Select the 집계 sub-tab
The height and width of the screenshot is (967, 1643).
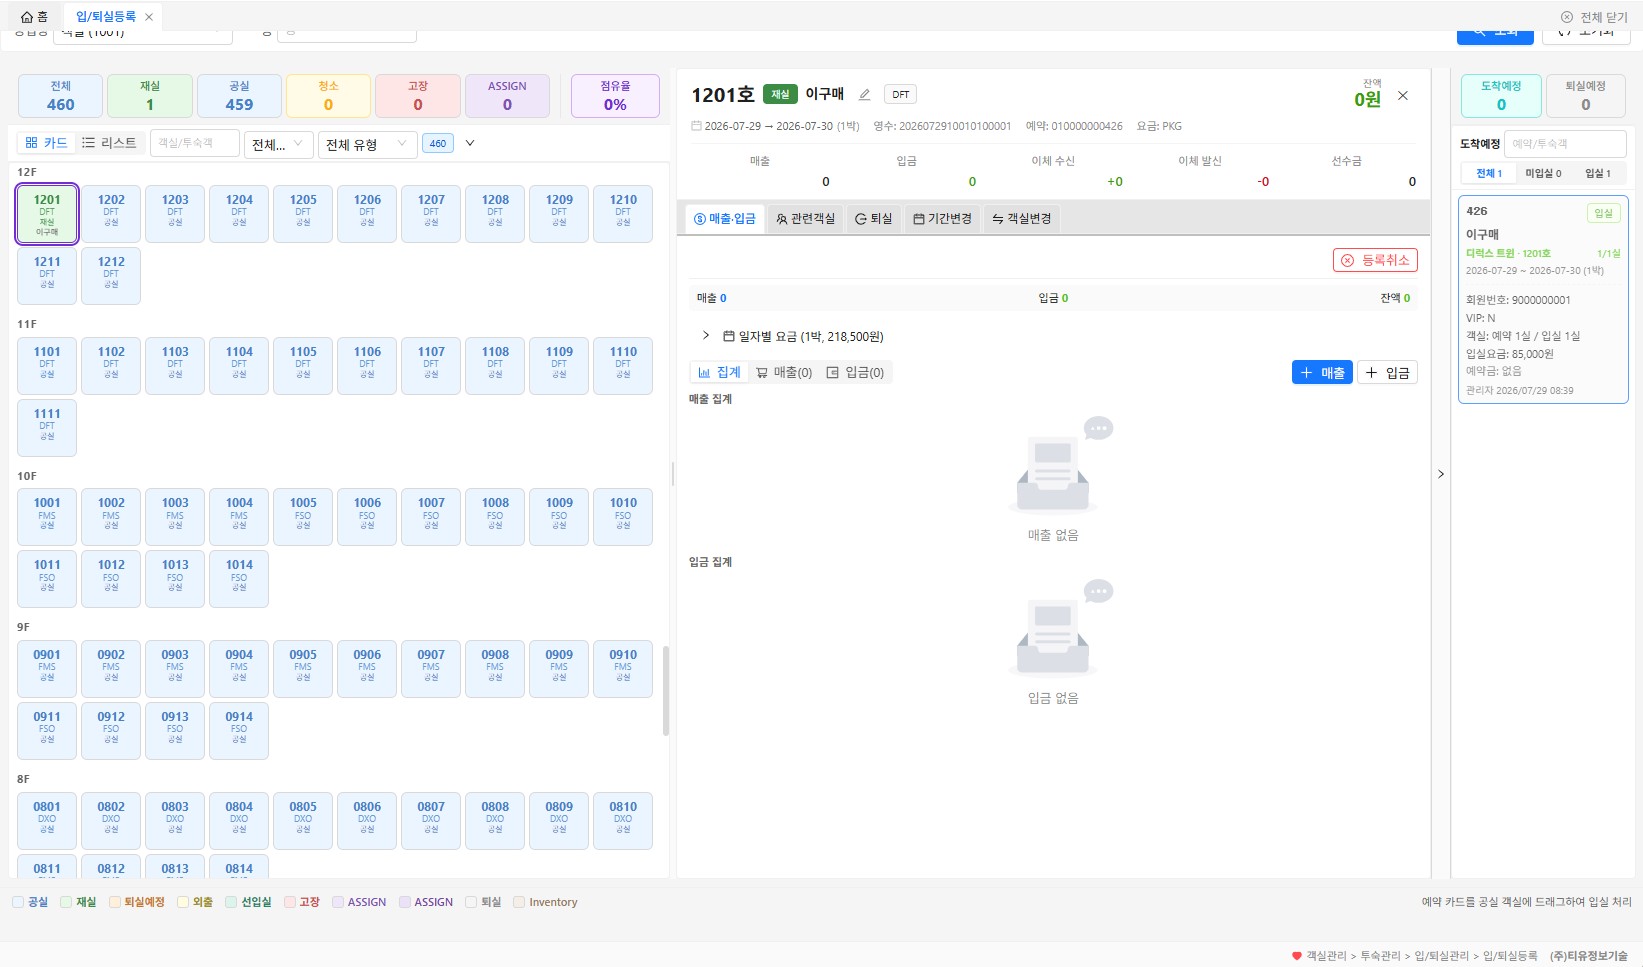719,372
